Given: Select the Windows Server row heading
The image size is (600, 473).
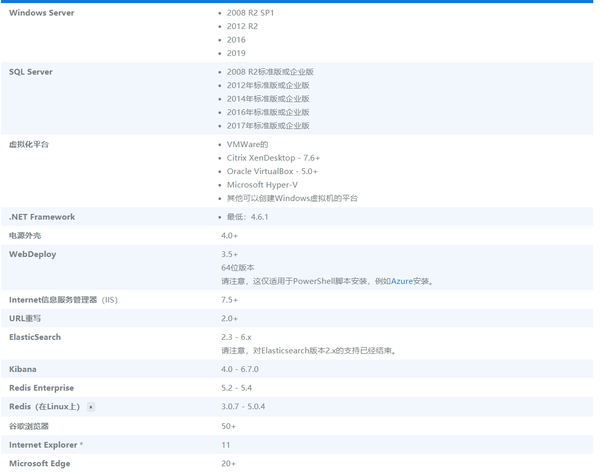Looking at the screenshot, I should pos(42,13).
